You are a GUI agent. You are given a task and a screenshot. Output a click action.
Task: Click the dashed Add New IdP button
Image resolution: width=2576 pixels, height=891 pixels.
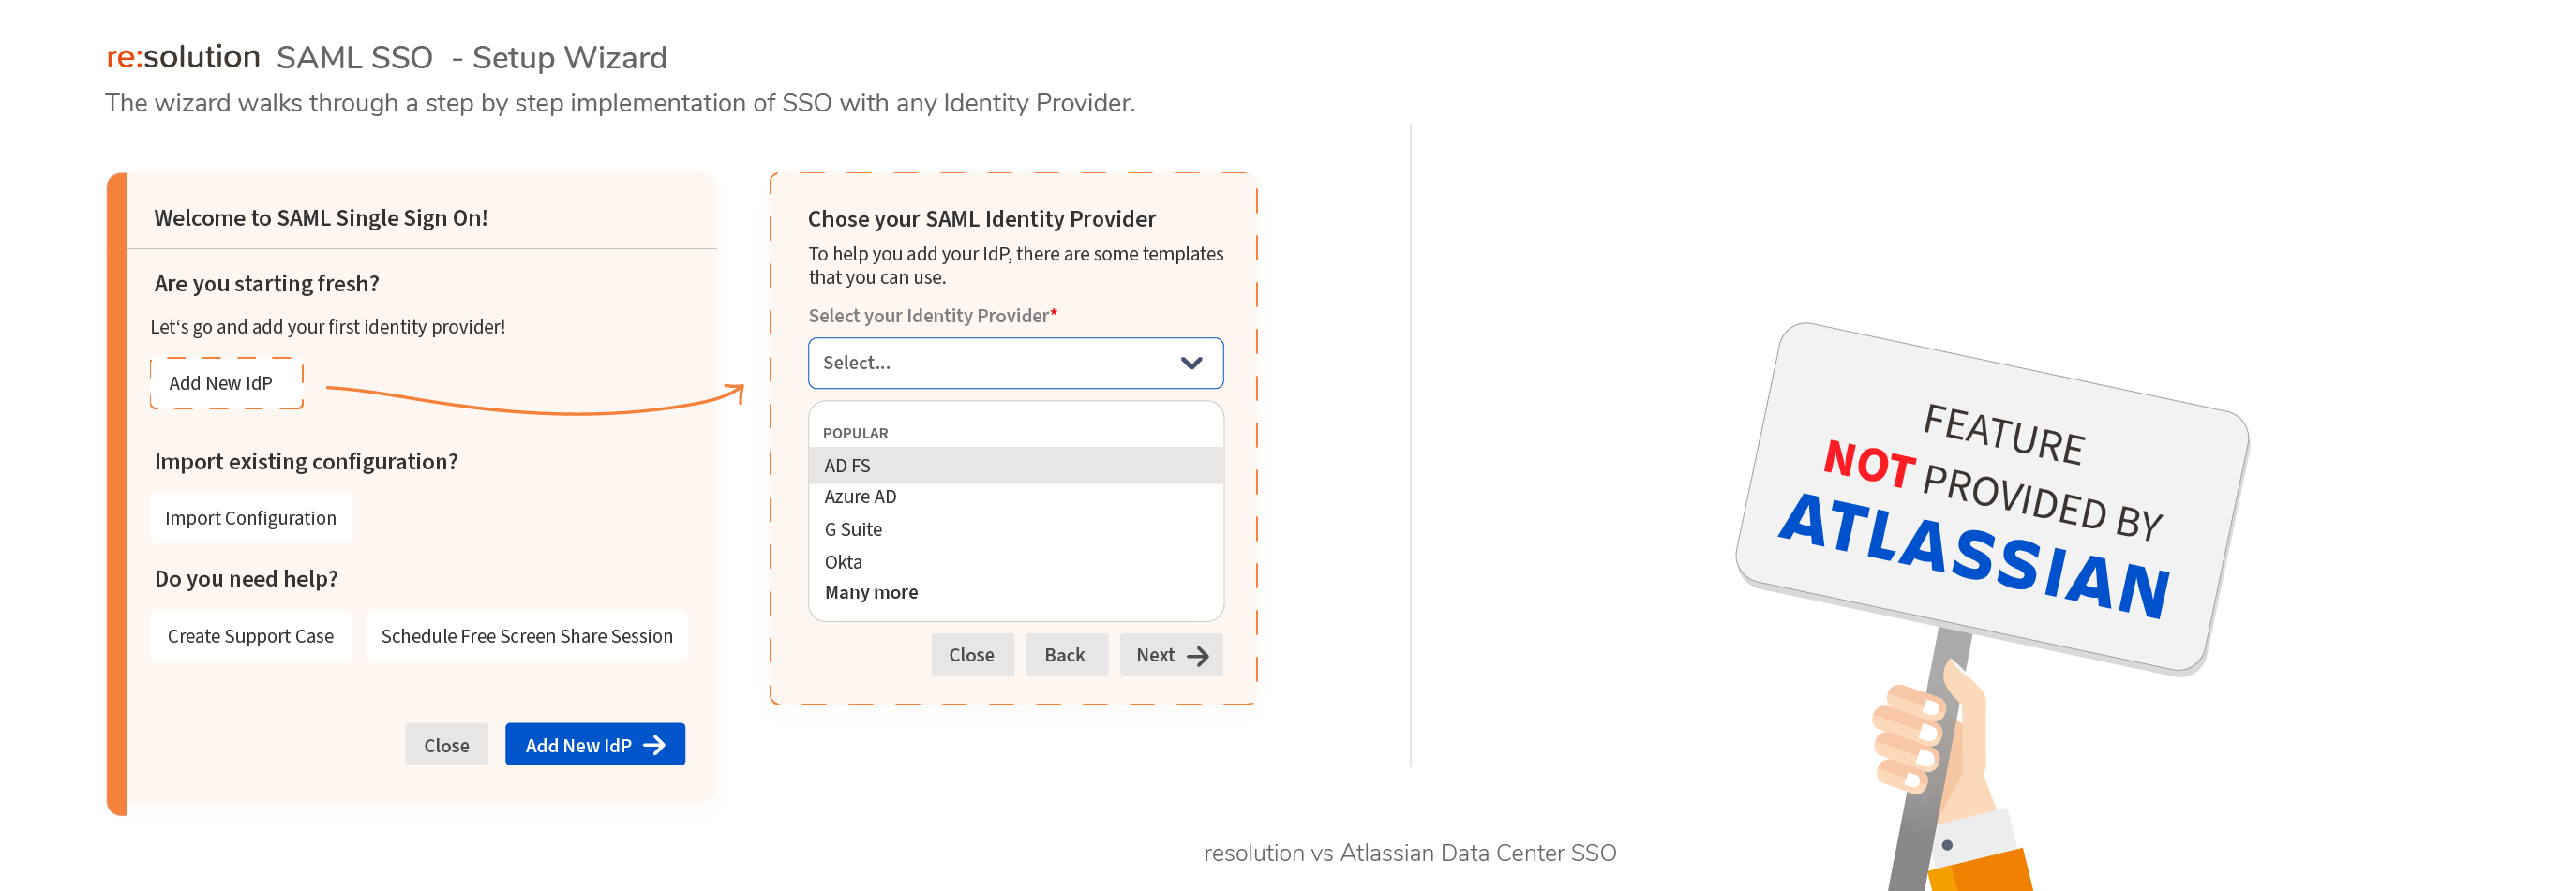click(x=226, y=383)
